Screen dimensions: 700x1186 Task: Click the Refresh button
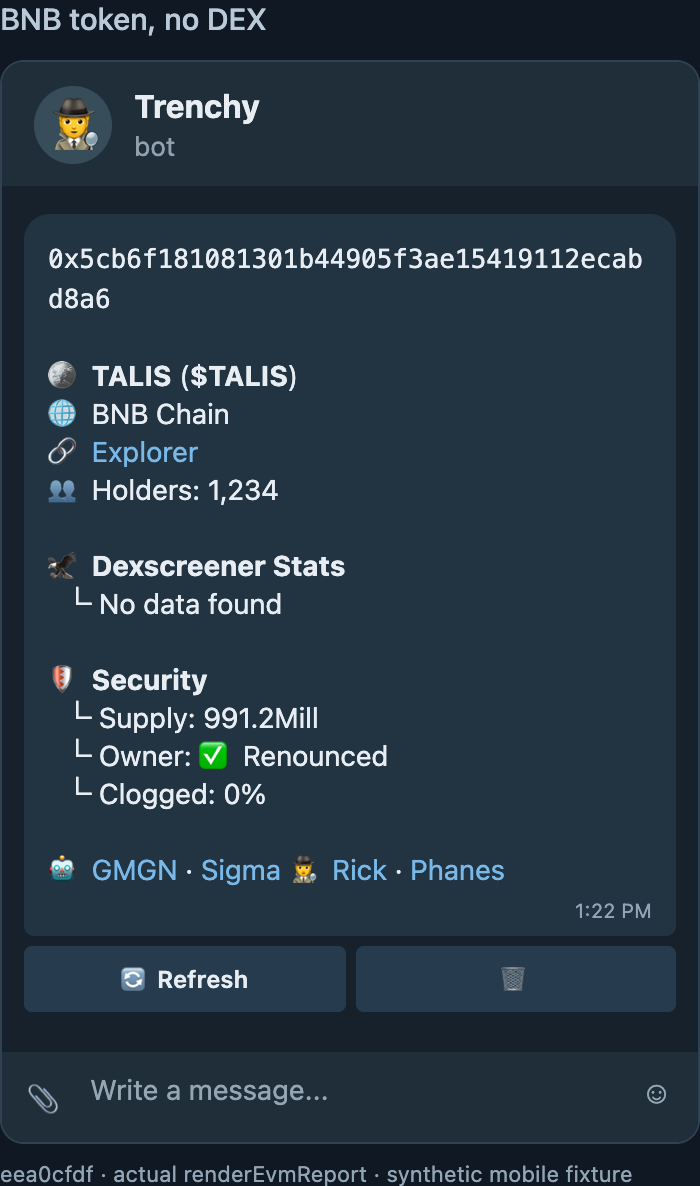tap(185, 979)
